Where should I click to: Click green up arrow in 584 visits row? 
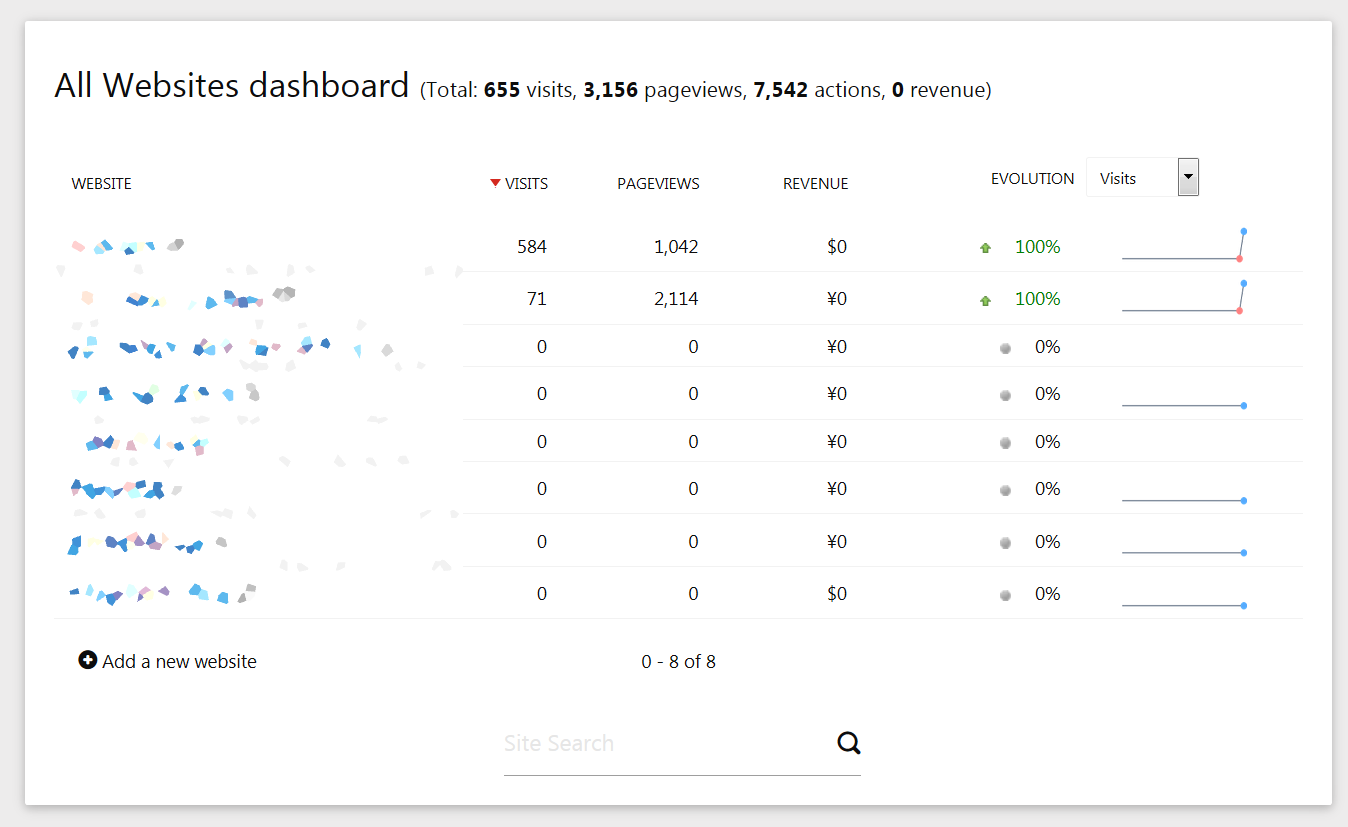985,248
